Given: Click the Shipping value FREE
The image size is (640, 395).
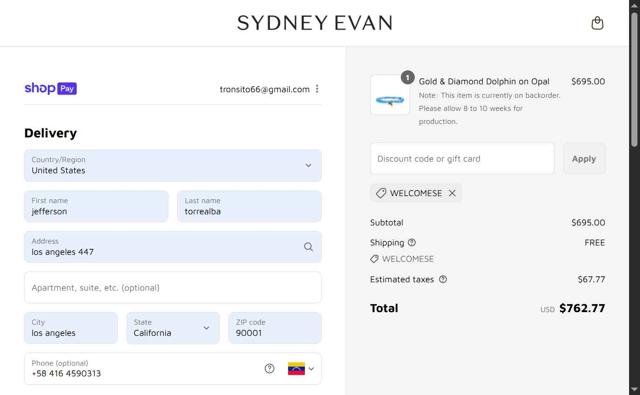Looking at the screenshot, I should click(595, 242).
